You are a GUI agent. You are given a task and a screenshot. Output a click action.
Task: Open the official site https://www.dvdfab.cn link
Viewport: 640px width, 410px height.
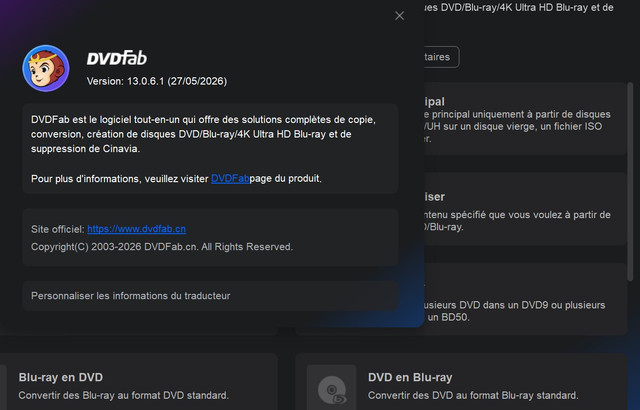click(x=136, y=229)
